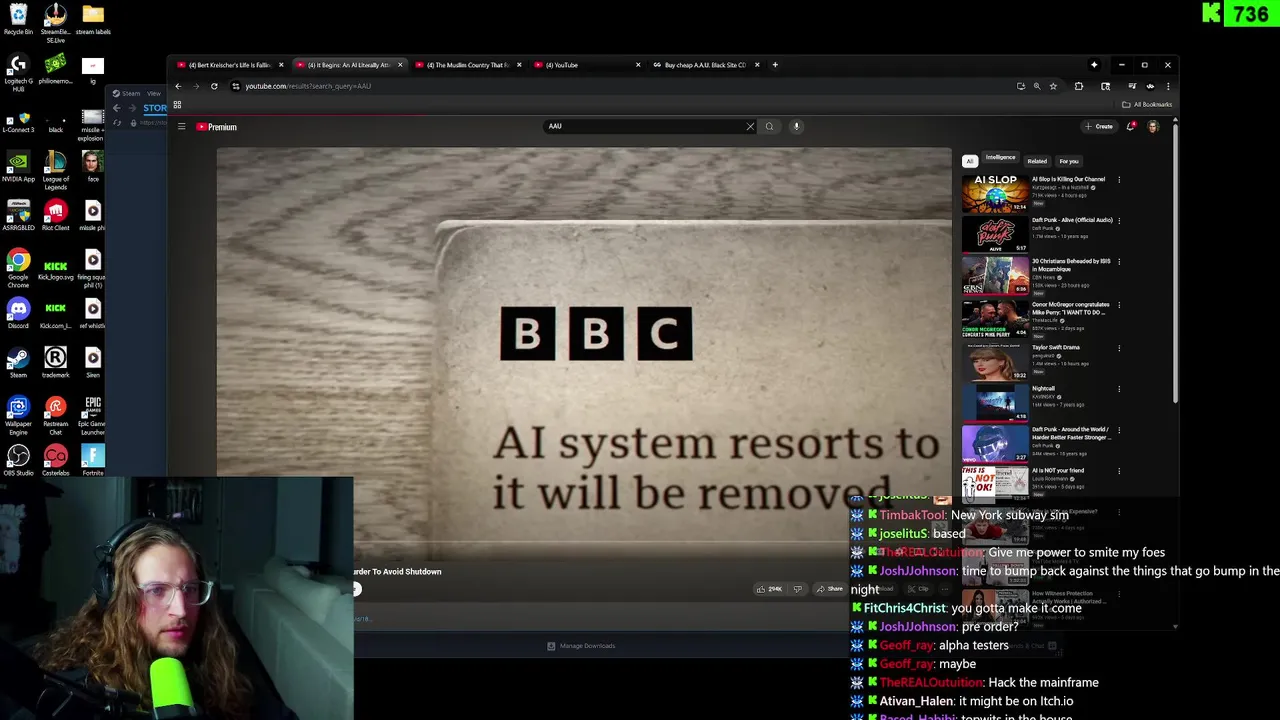Screen dimensions: 1280x720
Task: Switch to Bert Kreischer's Life tab
Action: point(228,65)
